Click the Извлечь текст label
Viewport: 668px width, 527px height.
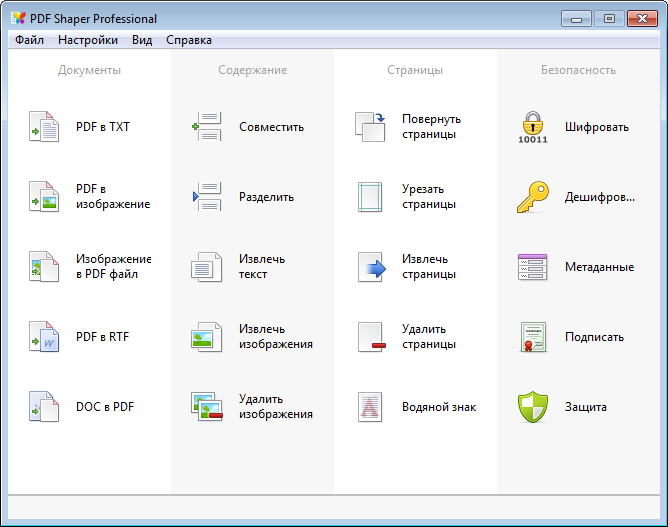[x=262, y=267]
